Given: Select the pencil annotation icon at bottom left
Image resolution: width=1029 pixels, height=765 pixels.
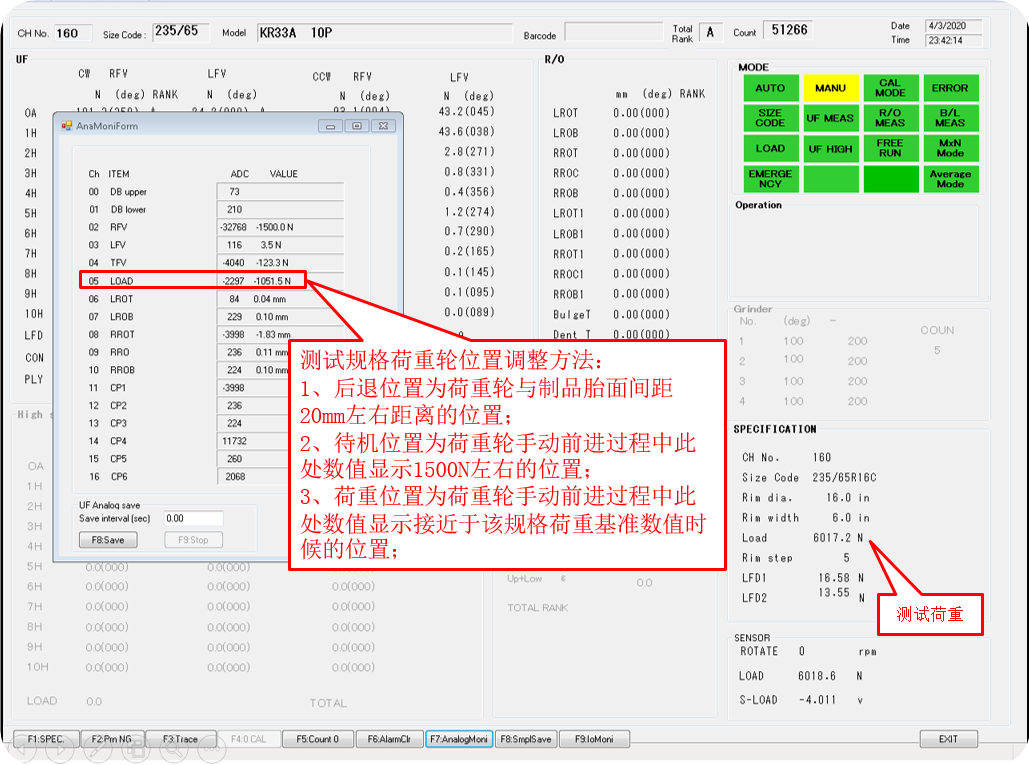Looking at the screenshot, I should [98, 751].
